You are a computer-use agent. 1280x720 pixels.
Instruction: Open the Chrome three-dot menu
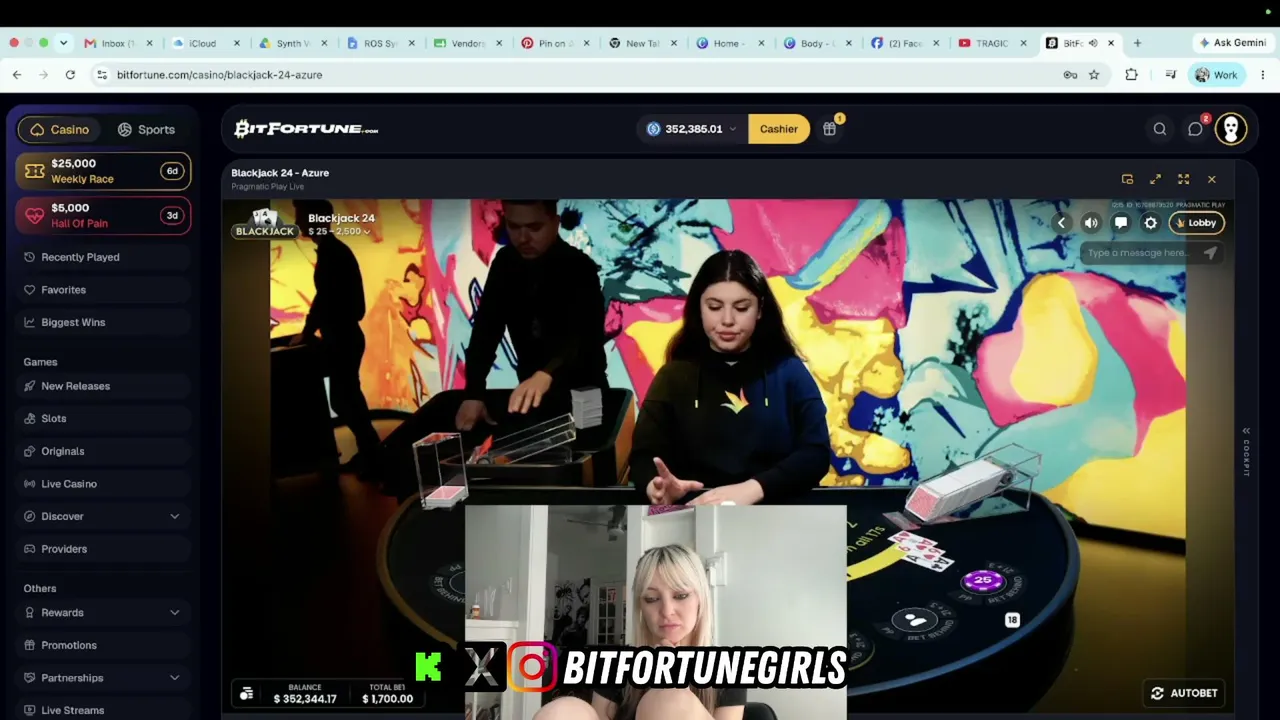pyautogui.click(x=1263, y=75)
